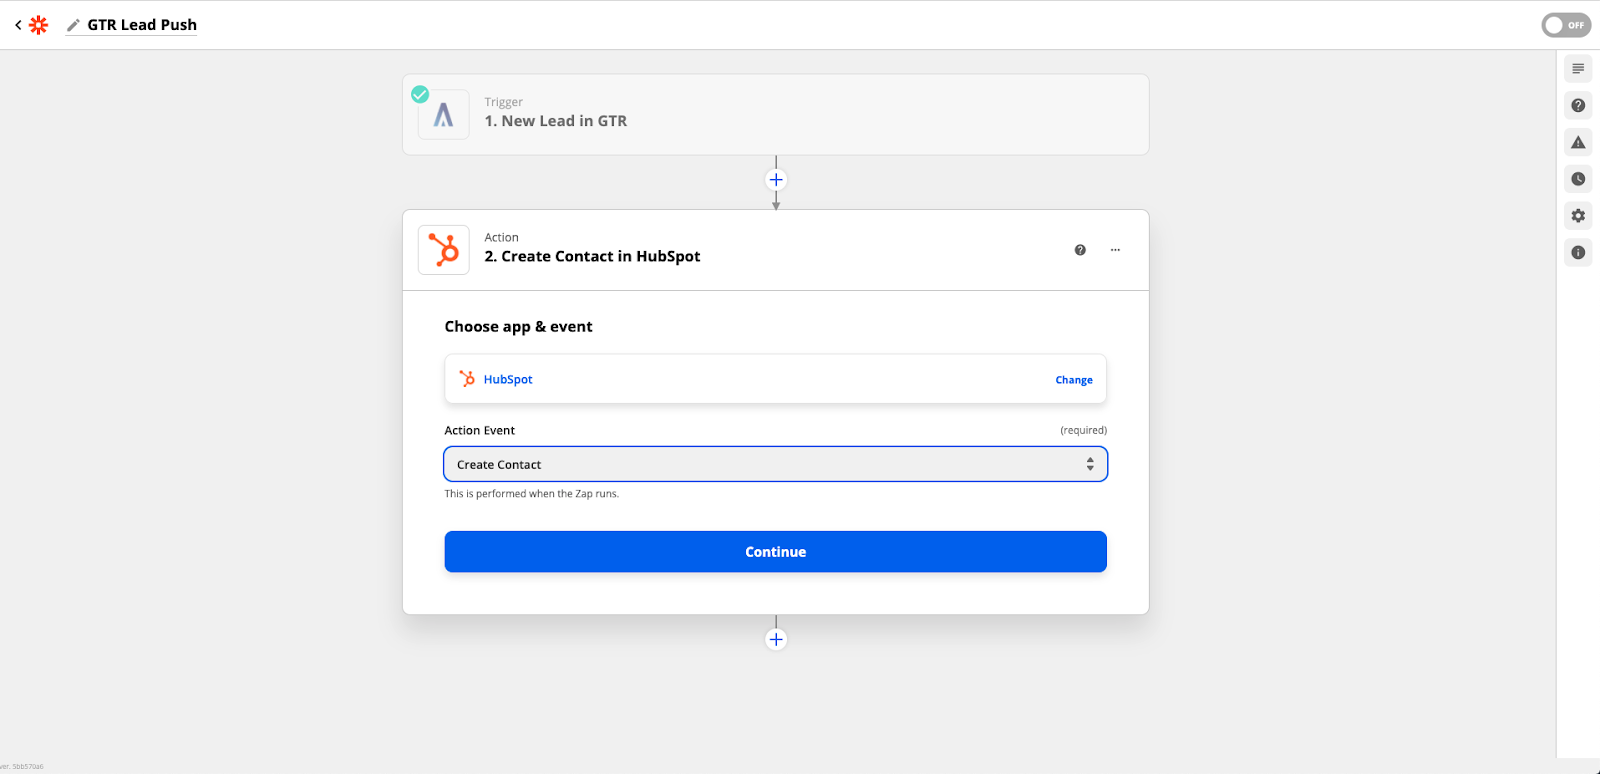Rename the GTR Lead Push title
Image resolution: width=1600 pixels, height=774 pixels.
point(142,25)
